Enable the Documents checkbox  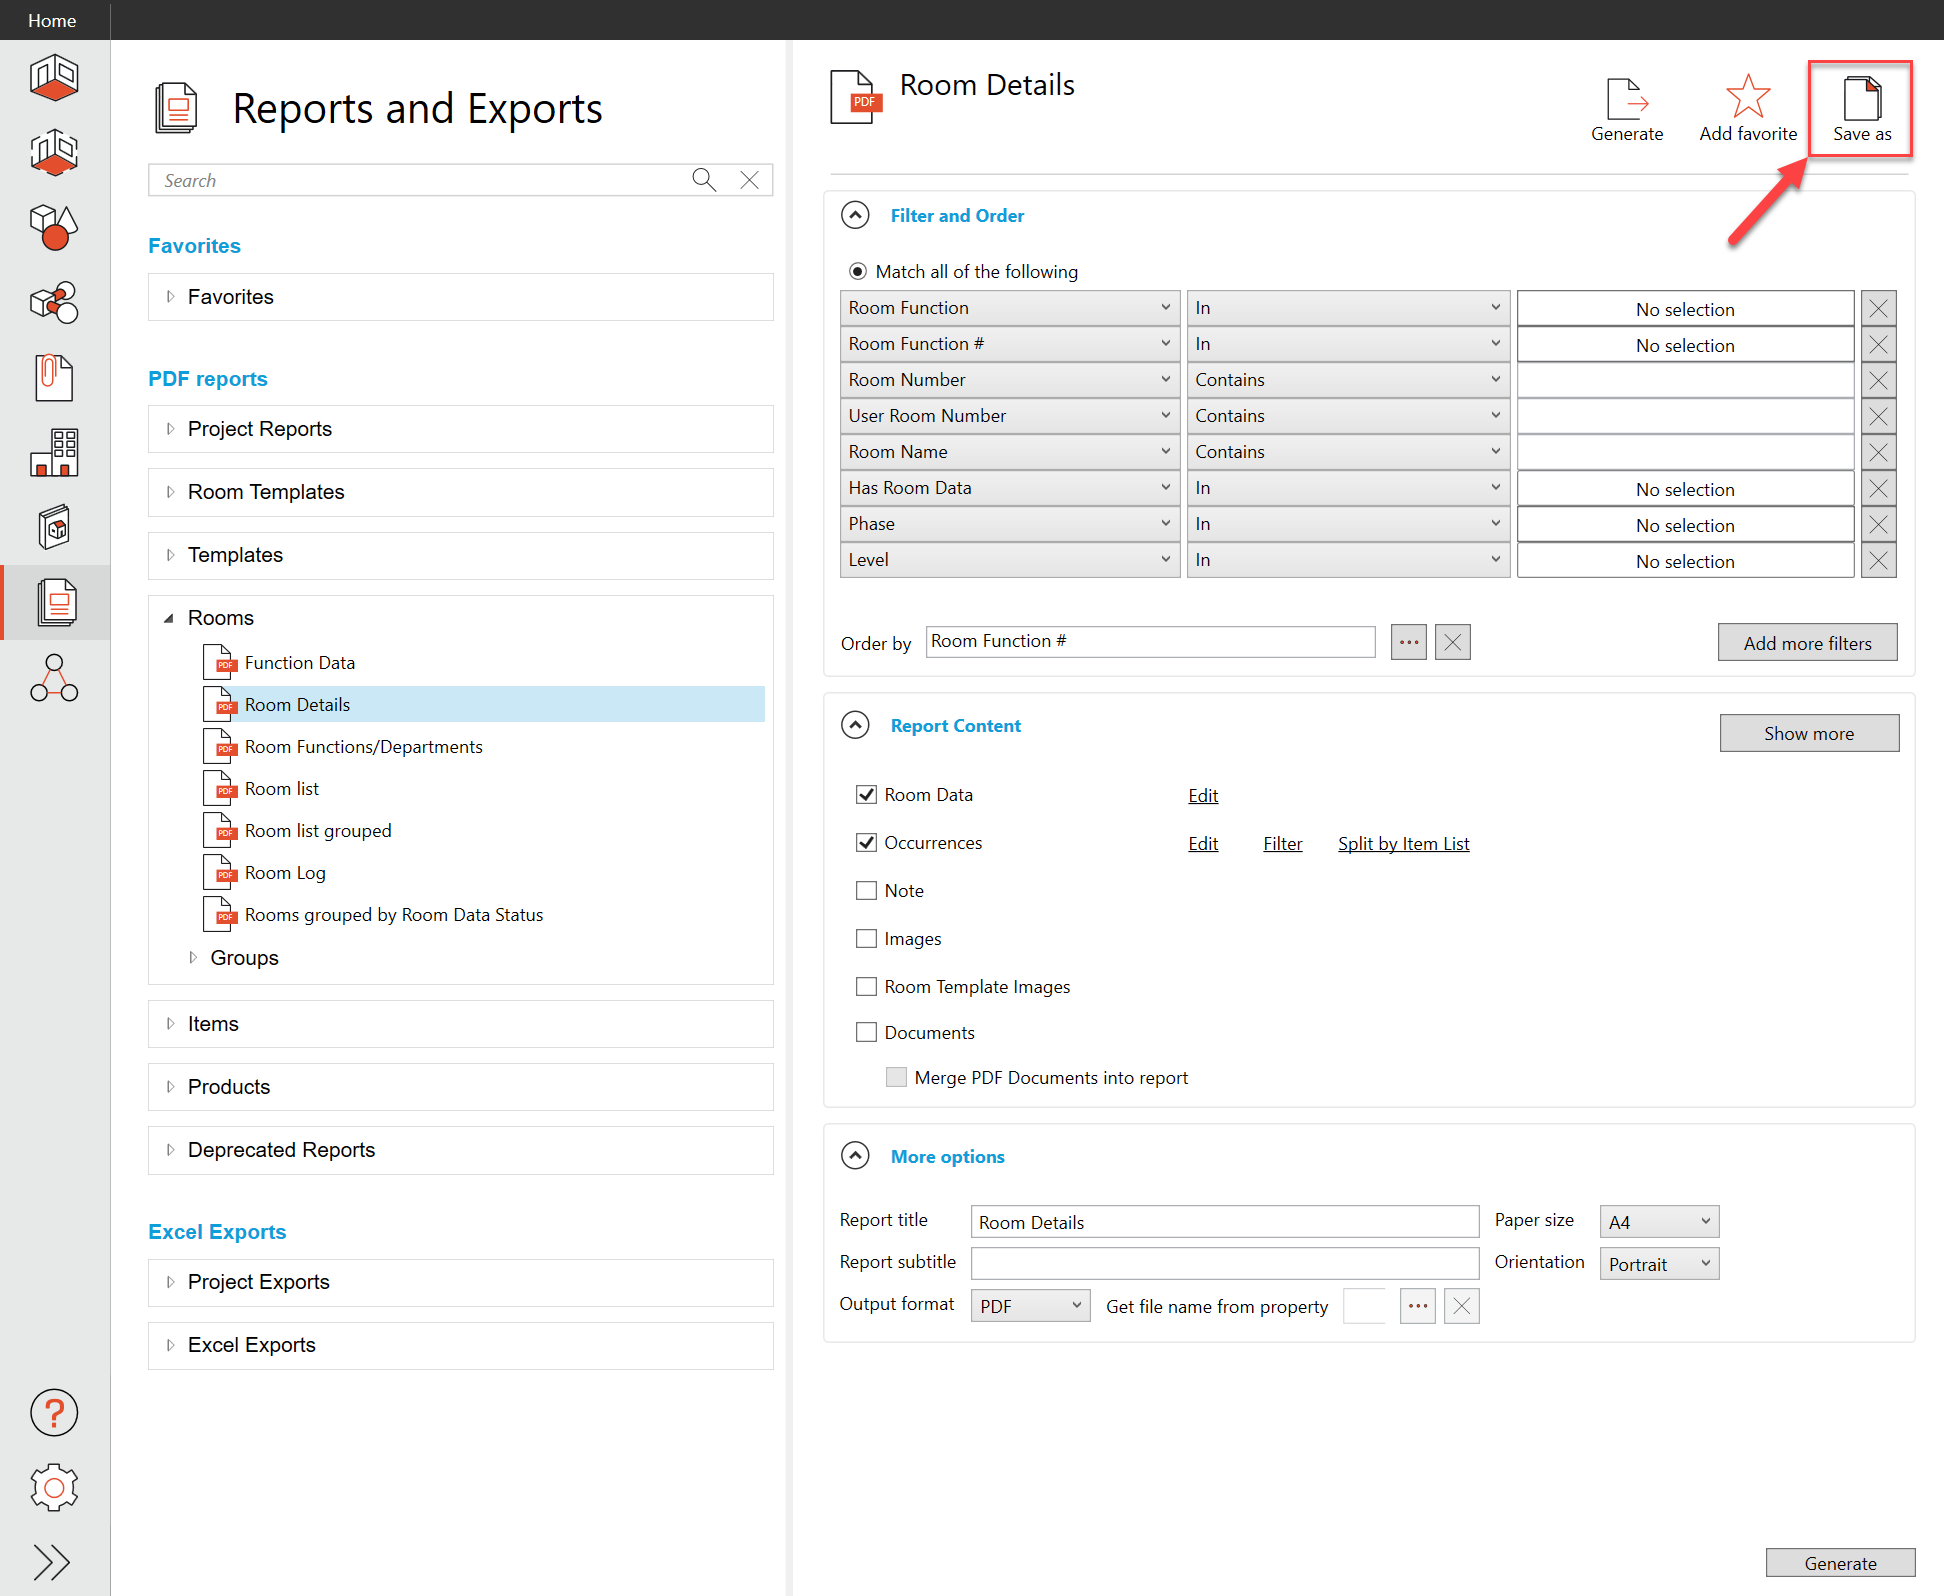pos(866,1033)
